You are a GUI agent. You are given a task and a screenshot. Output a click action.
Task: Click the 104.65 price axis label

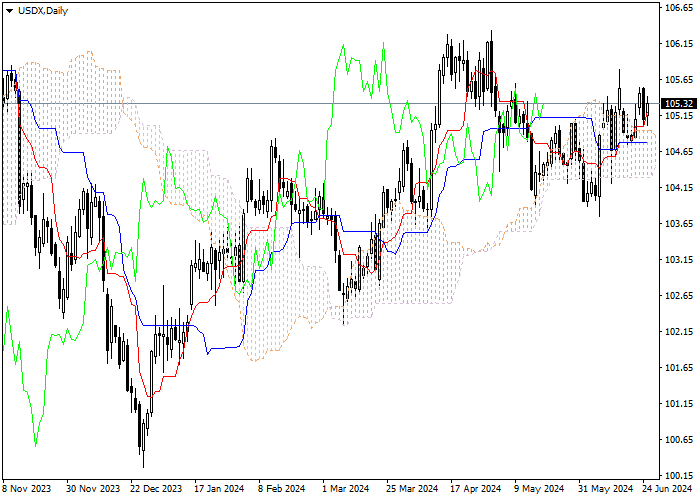pyautogui.click(x=679, y=152)
